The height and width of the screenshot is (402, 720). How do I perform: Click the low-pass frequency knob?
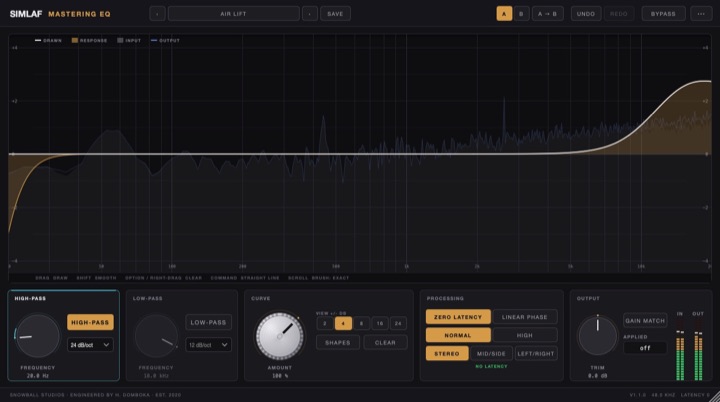[x=156, y=336]
